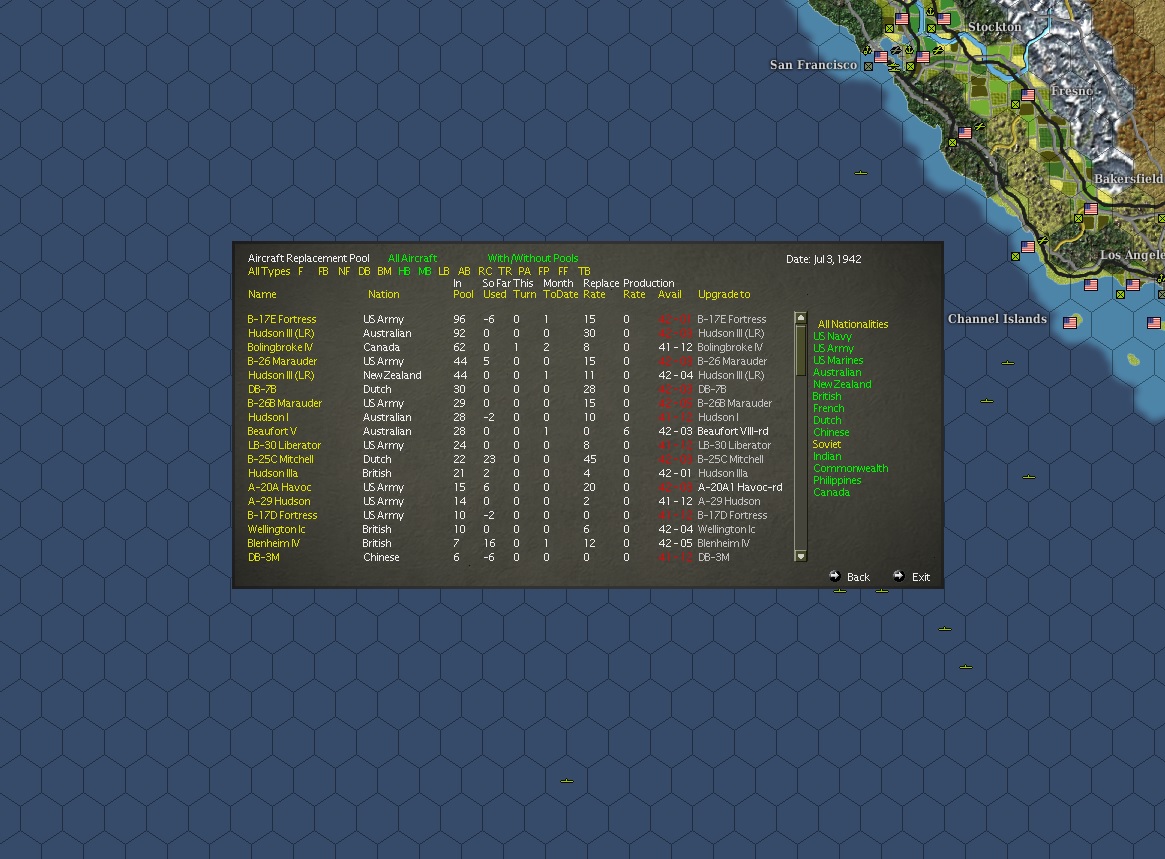Click the Exit arrow icon

coord(898,576)
